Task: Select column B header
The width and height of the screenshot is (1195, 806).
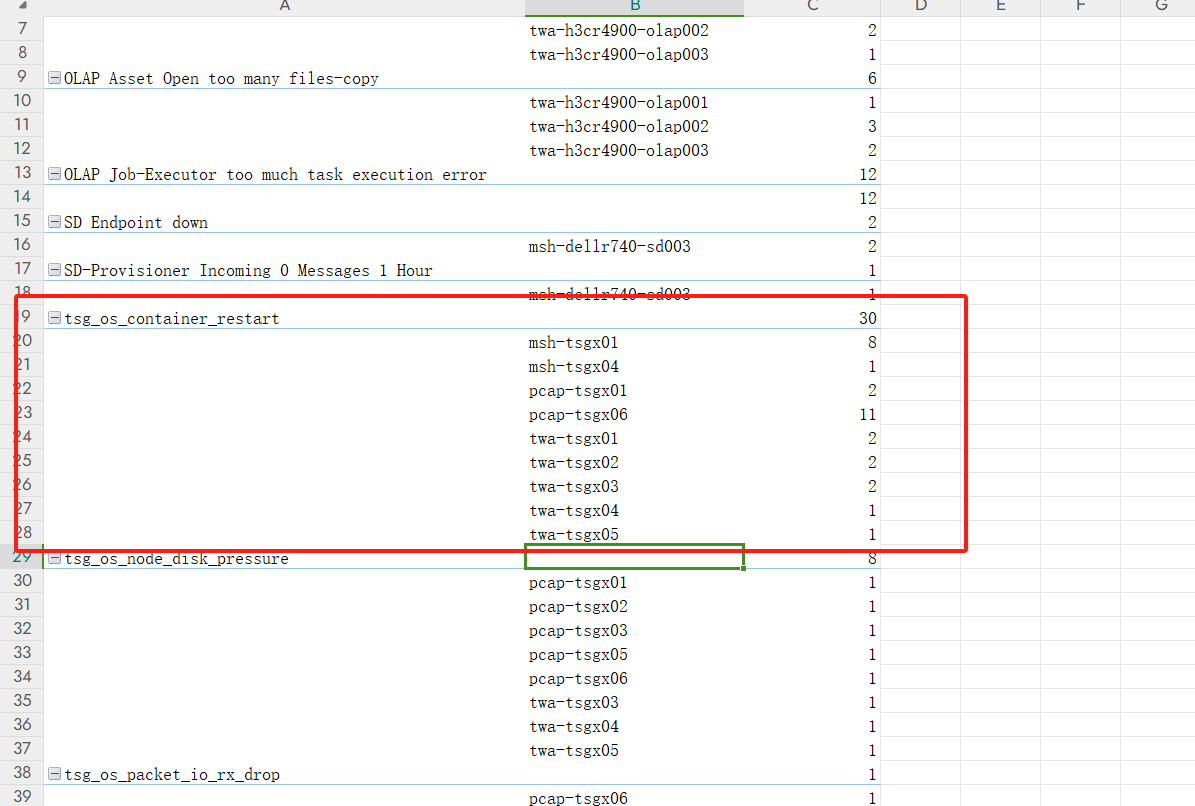Action: coord(634,7)
